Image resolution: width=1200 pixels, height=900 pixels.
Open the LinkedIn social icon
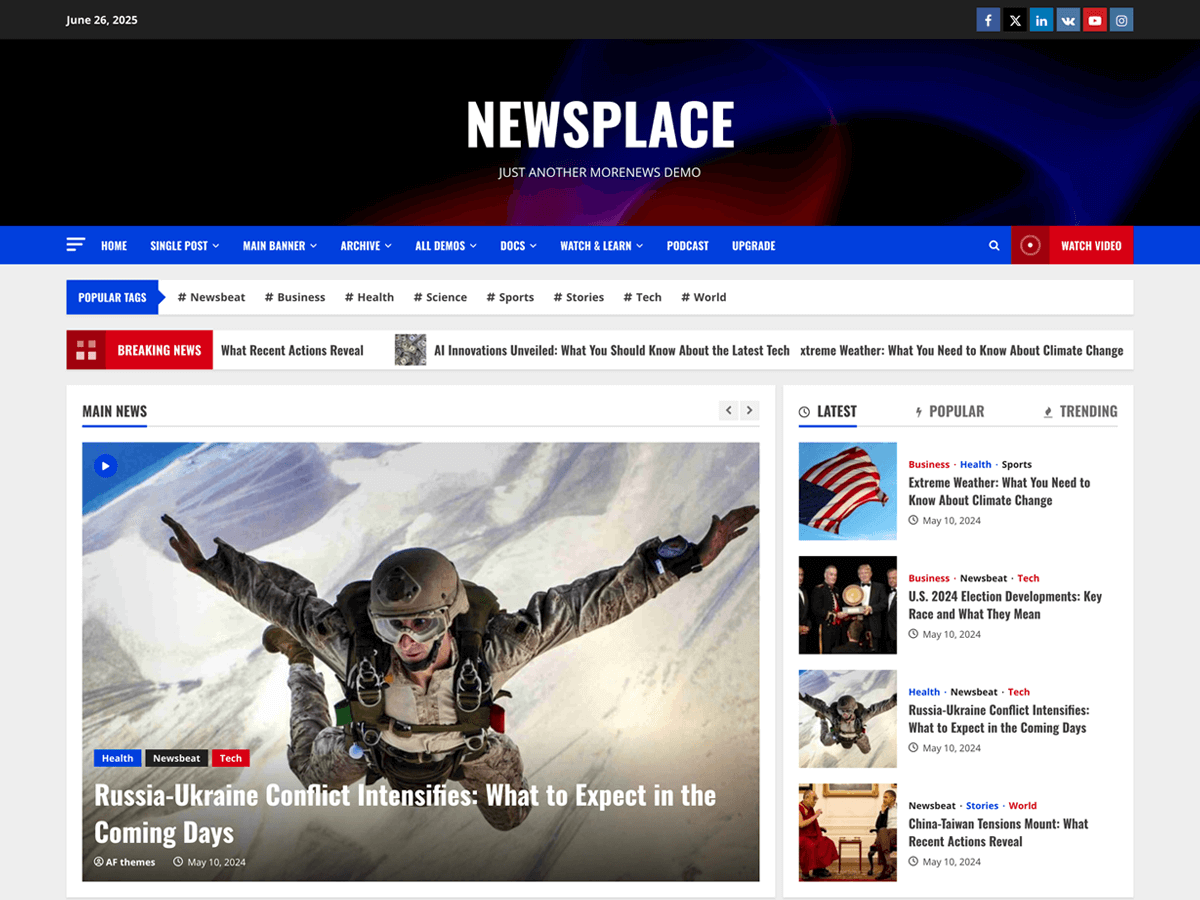pyautogui.click(x=1041, y=19)
